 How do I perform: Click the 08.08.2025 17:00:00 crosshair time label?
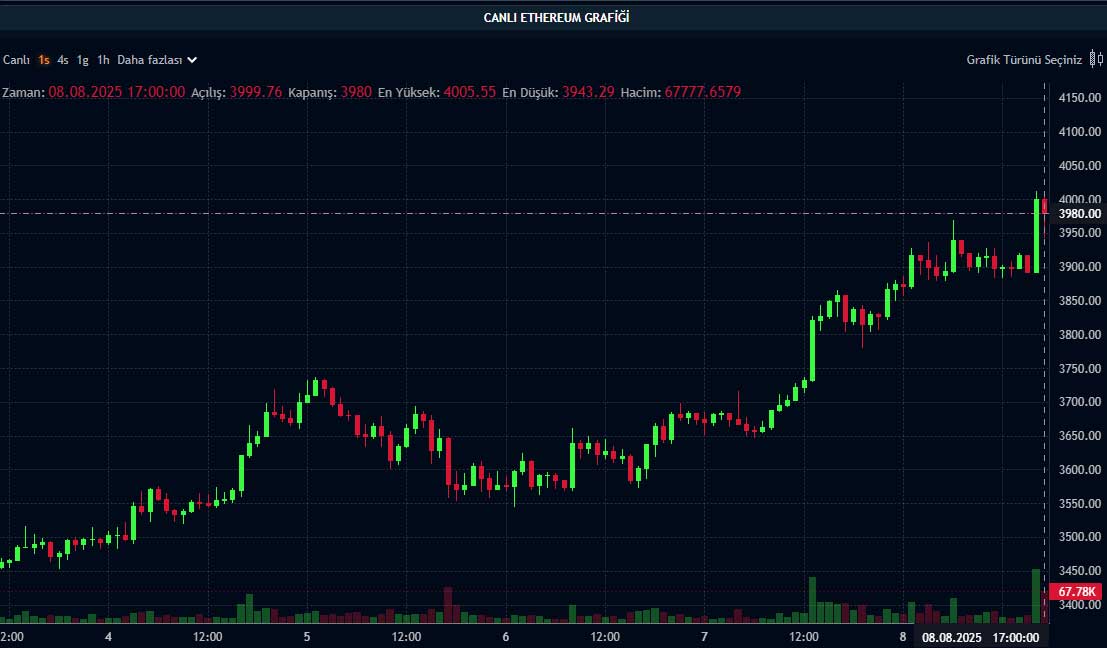click(x=981, y=637)
